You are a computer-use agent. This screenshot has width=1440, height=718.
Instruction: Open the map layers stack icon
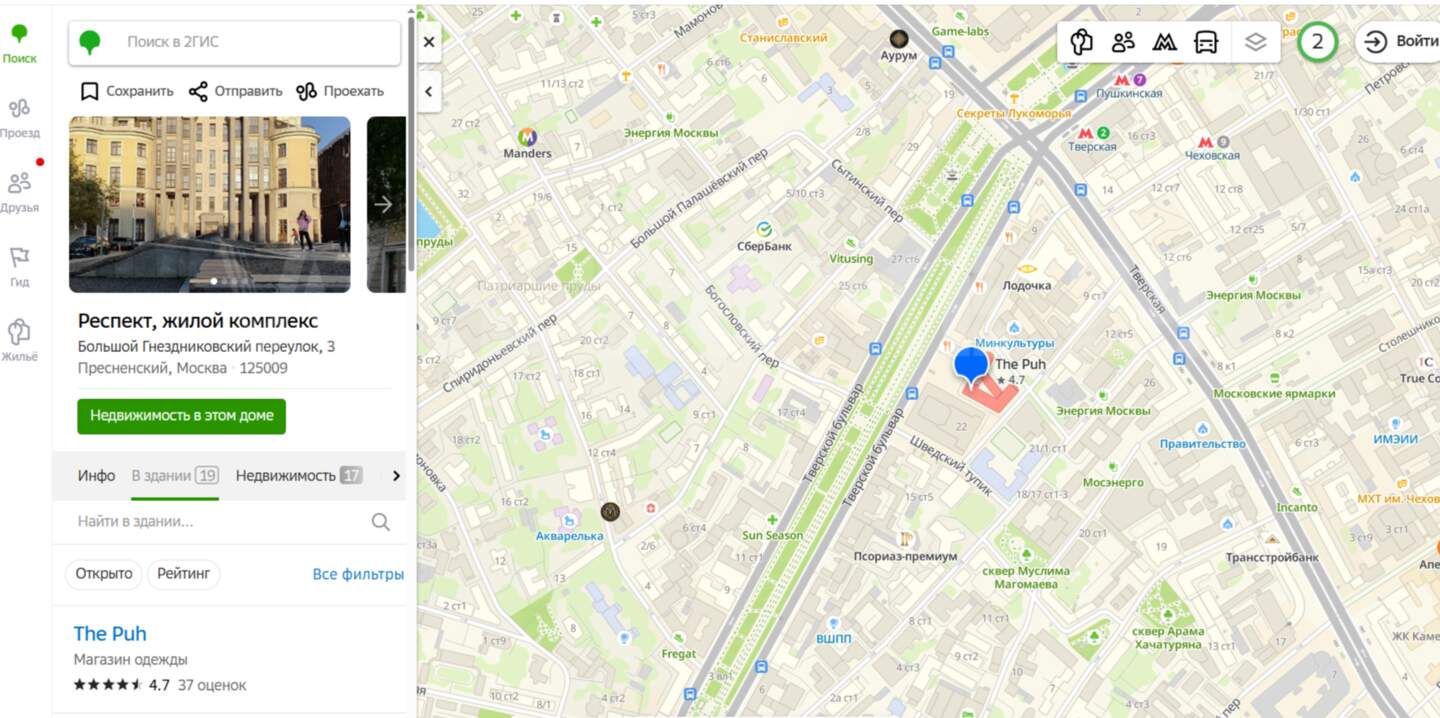1256,42
